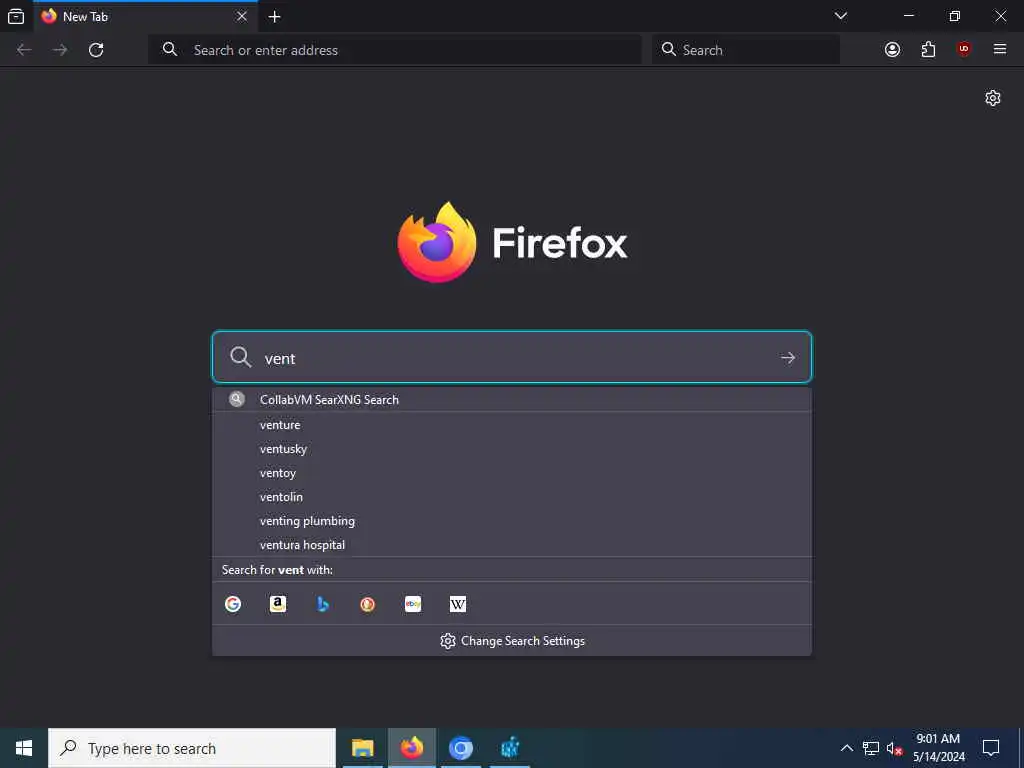Open the application hamburger menu
This screenshot has width=1024, height=768.
coord(1000,50)
